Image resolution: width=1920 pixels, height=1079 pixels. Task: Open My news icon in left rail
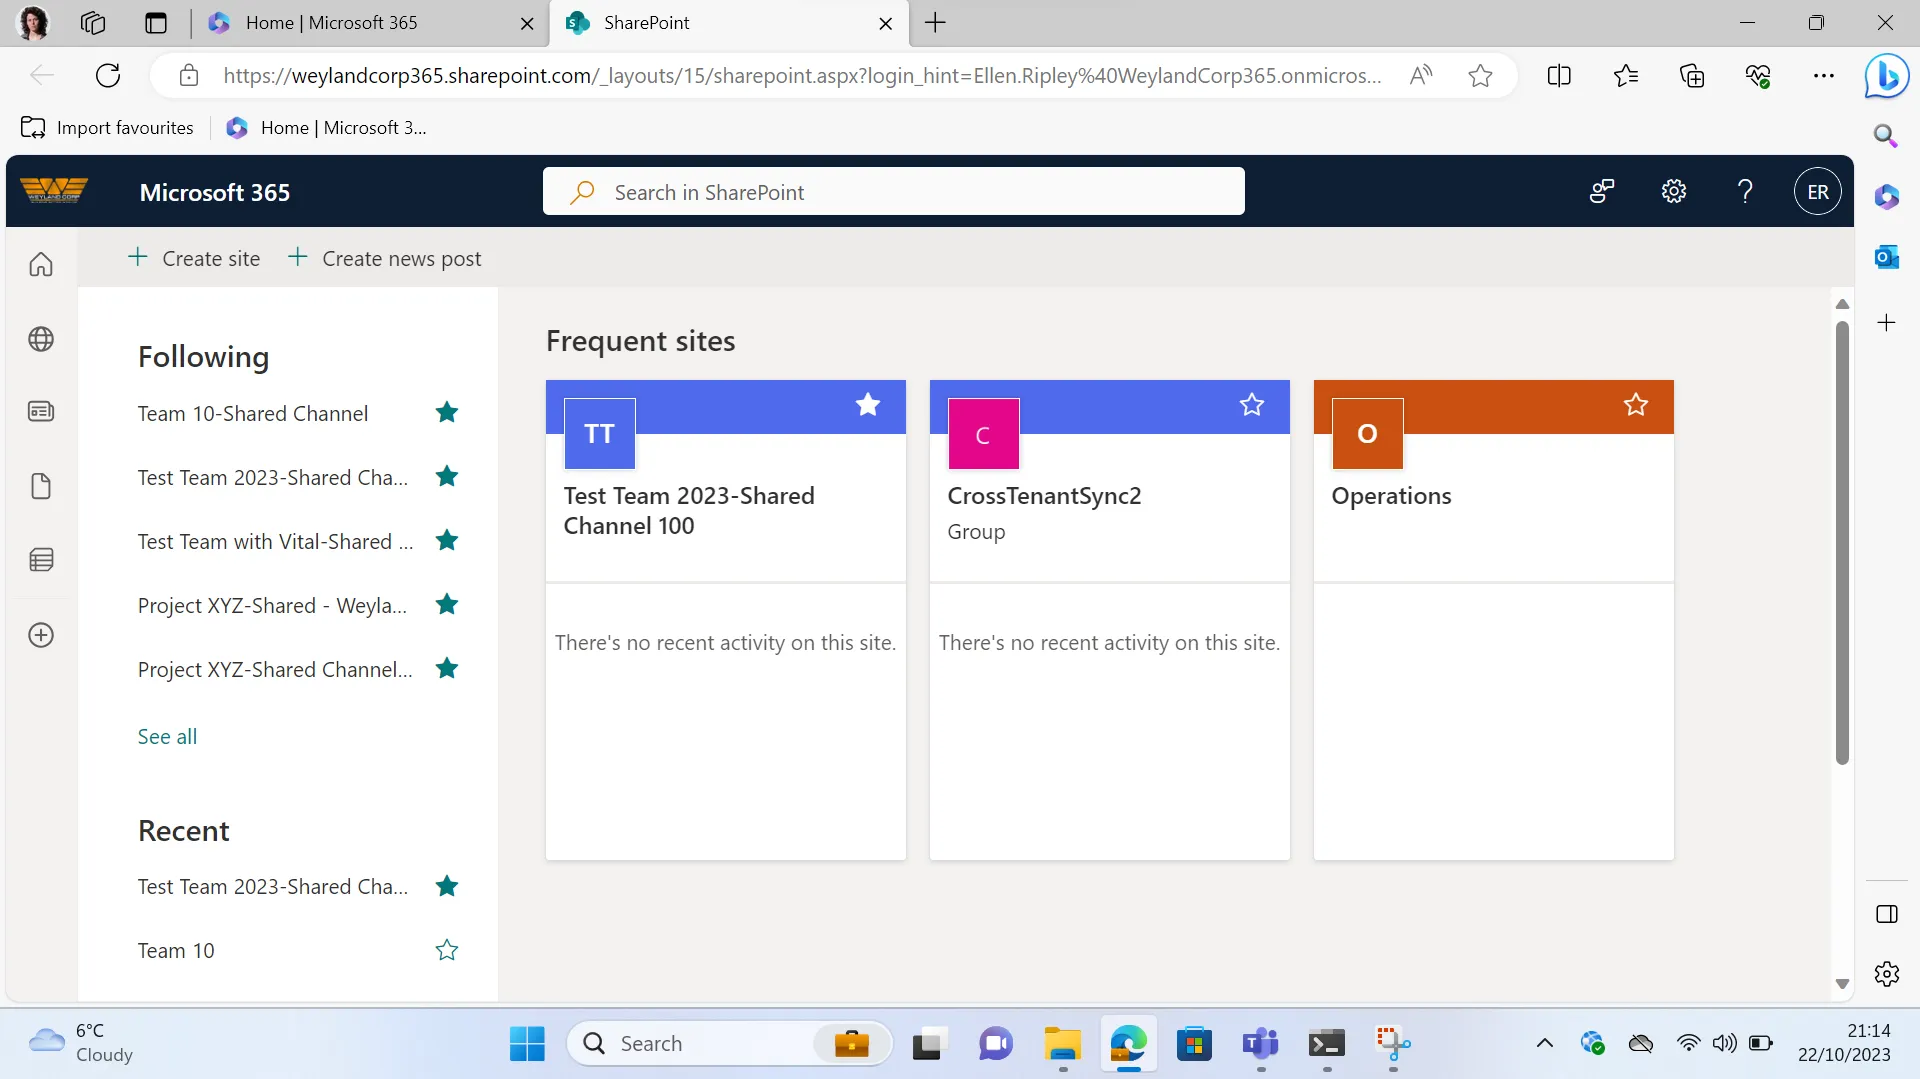[41, 412]
